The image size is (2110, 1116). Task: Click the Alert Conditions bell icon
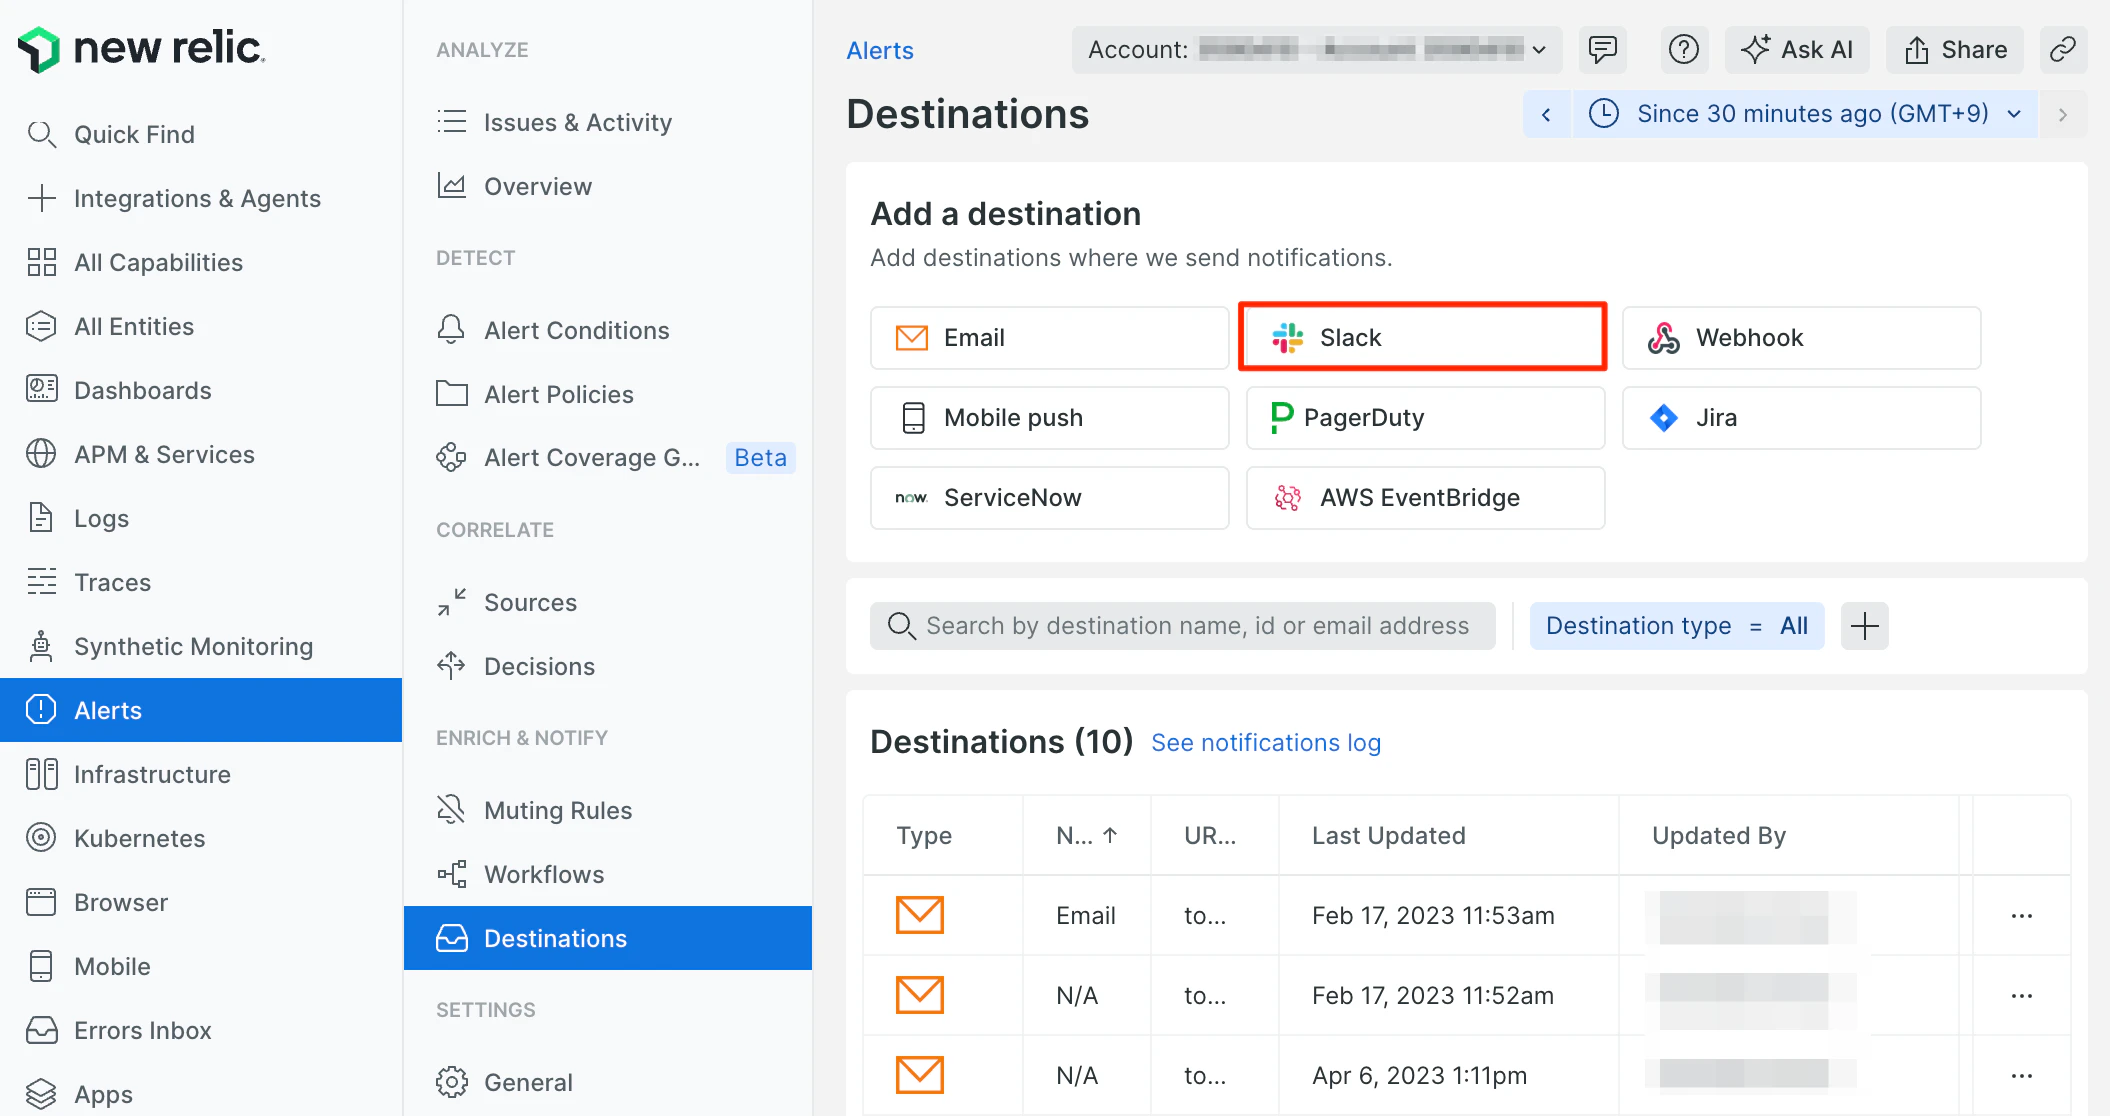(452, 330)
